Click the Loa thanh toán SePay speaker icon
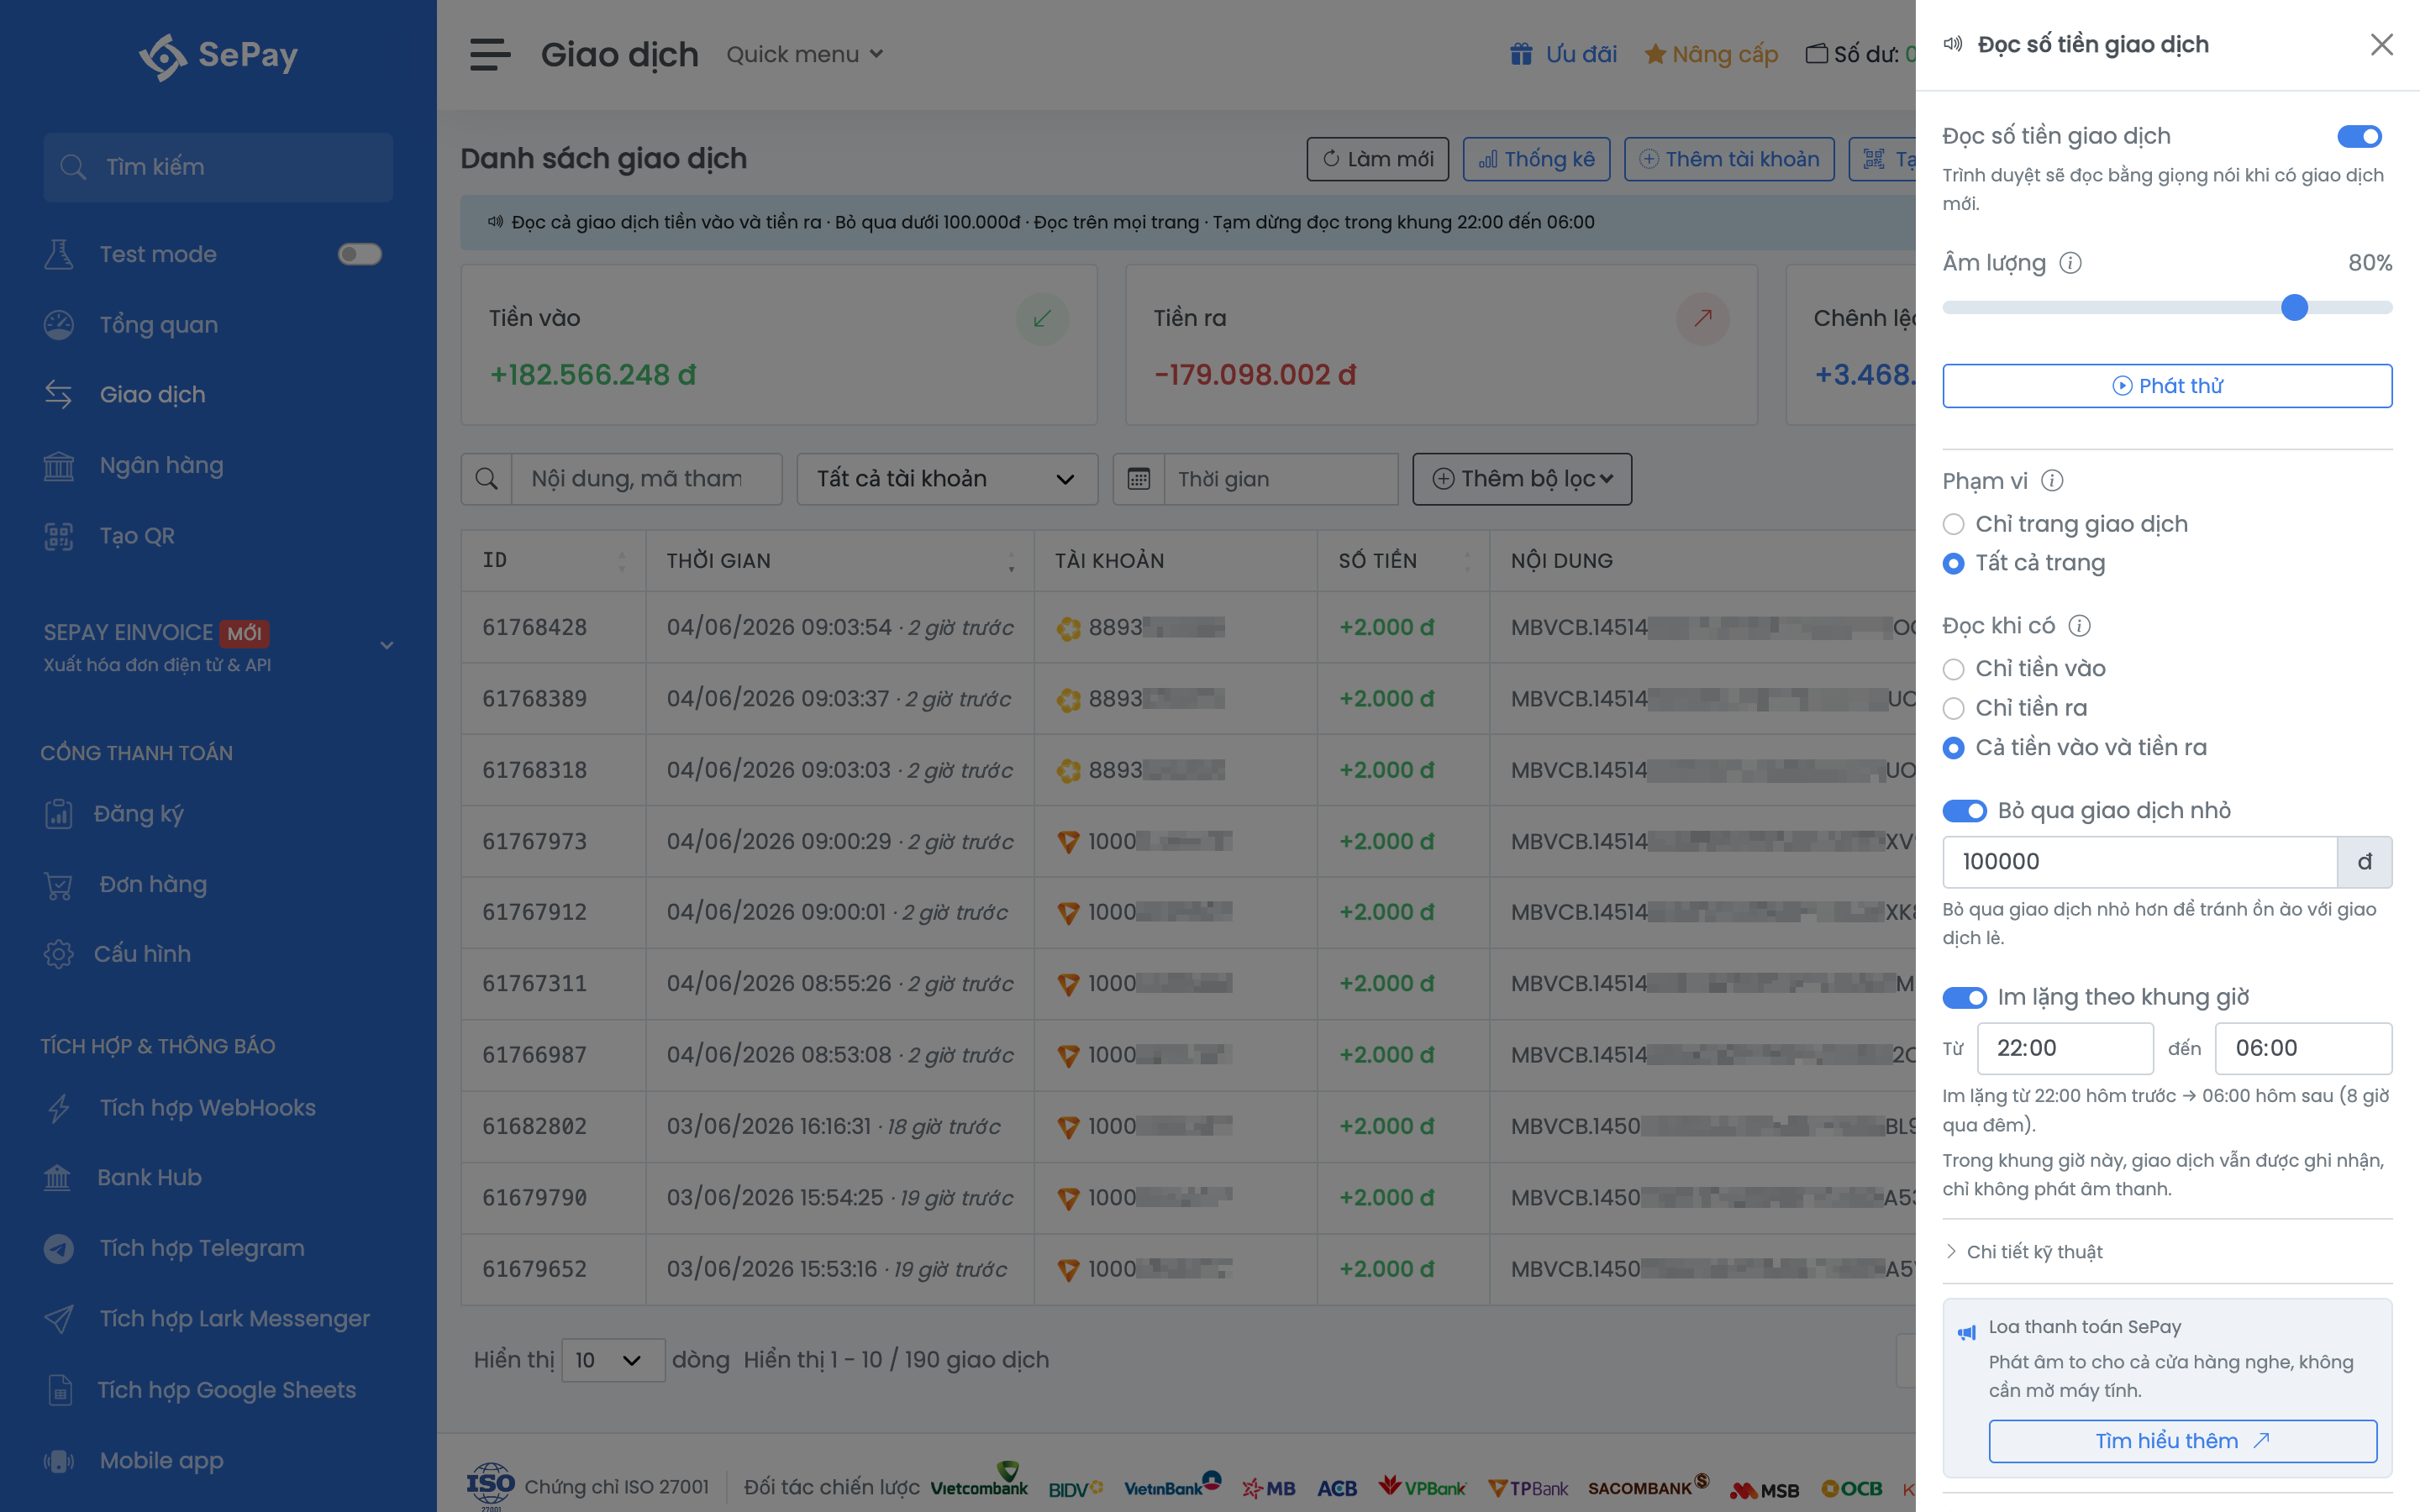2420x1512 pixels. [x=1966, y=1332]
